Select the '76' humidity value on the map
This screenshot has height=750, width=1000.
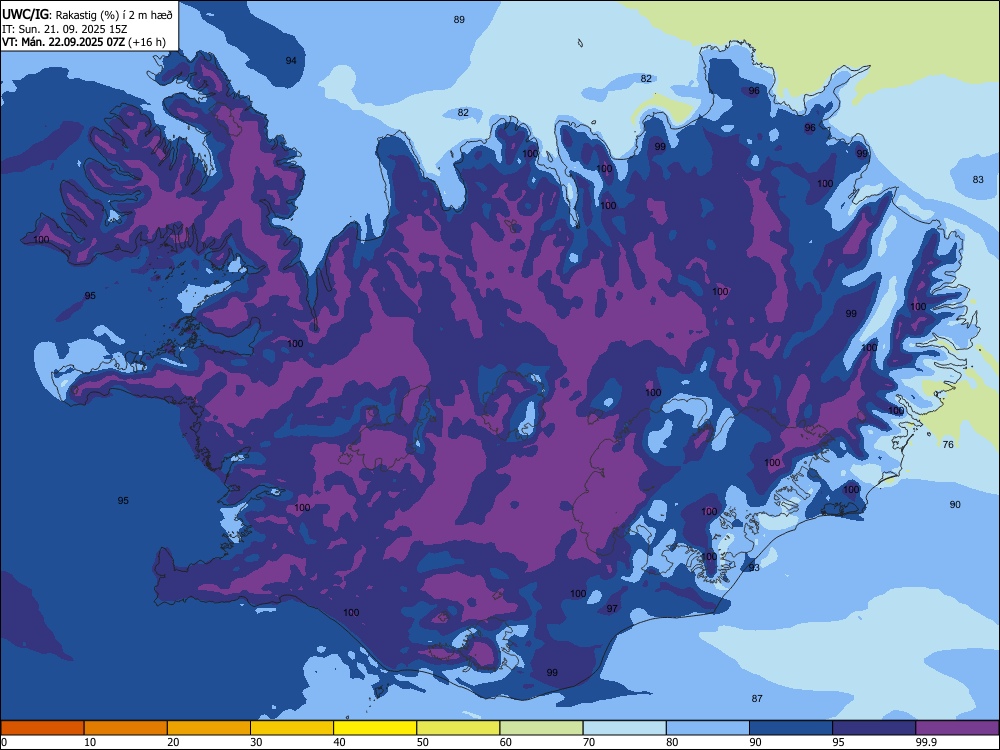pos(948,445)
